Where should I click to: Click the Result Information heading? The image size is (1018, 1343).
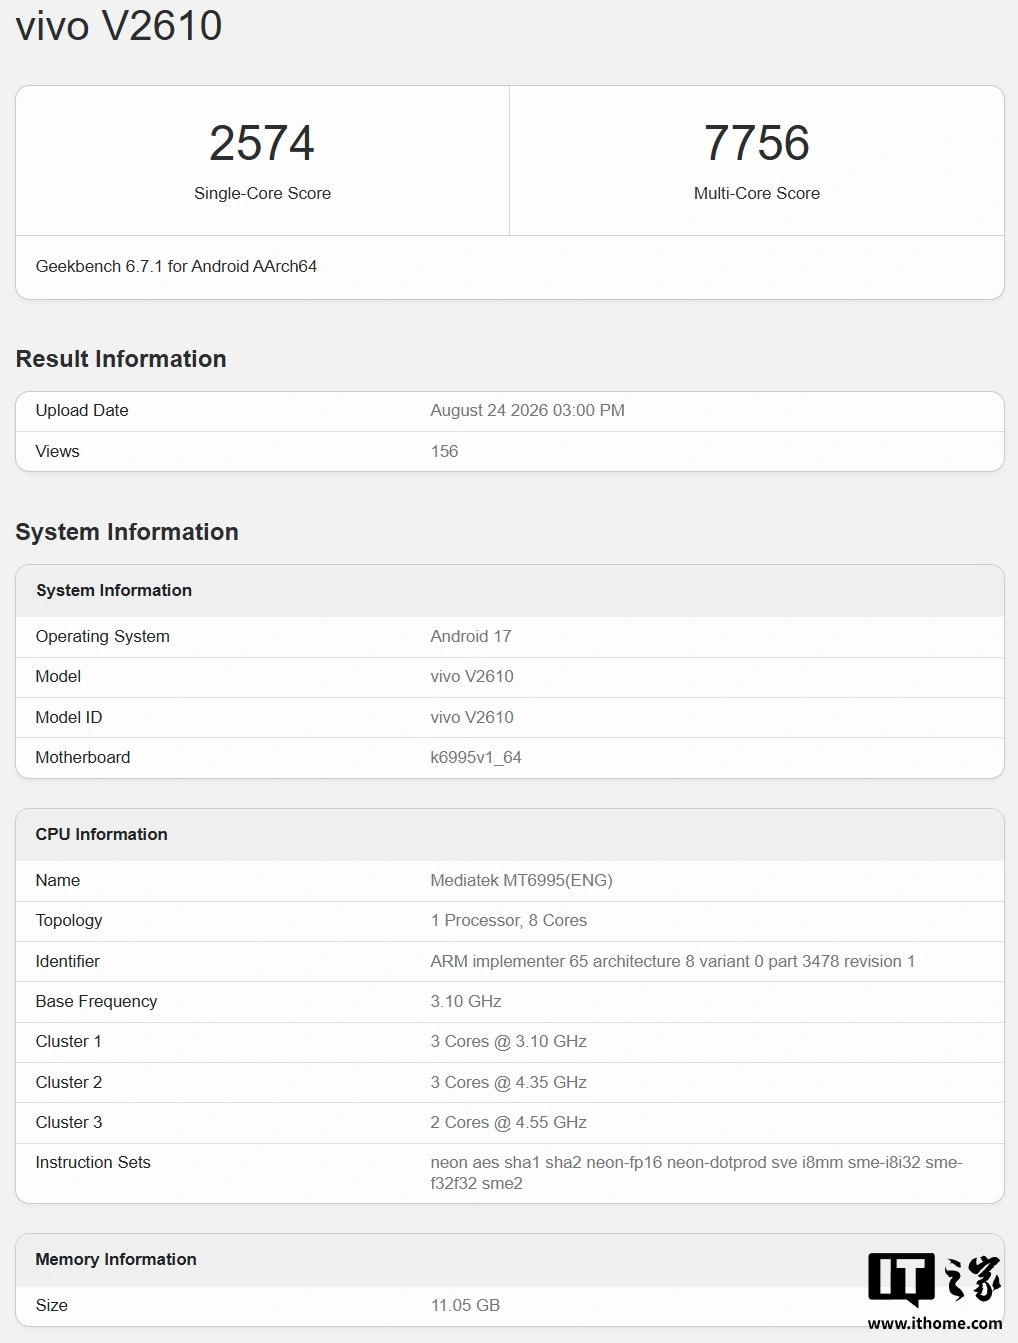click(121, 359)
